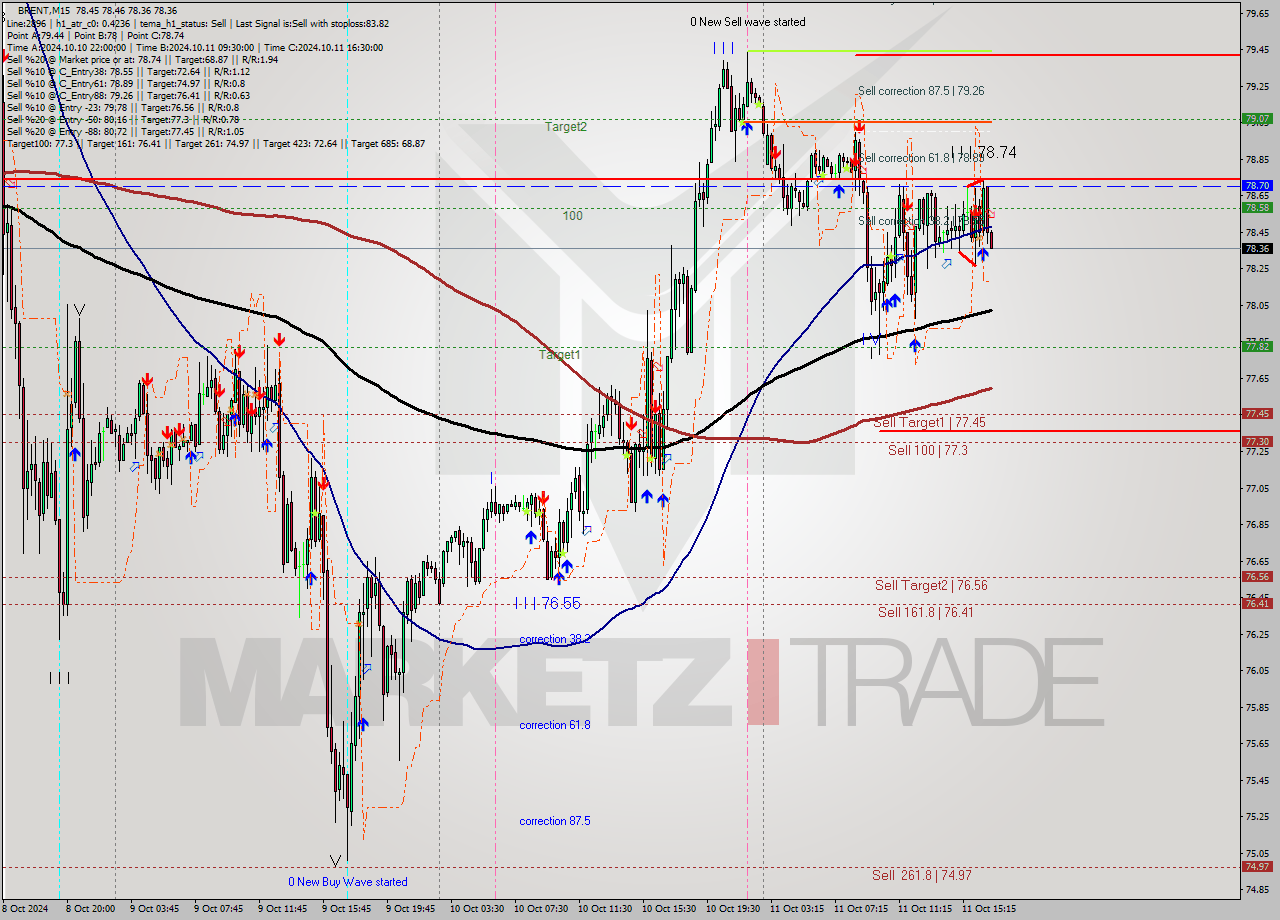Click the green 79.07 price tag
The height and width of the screenshot is (920, 1280).
(x=1257, y=119)
